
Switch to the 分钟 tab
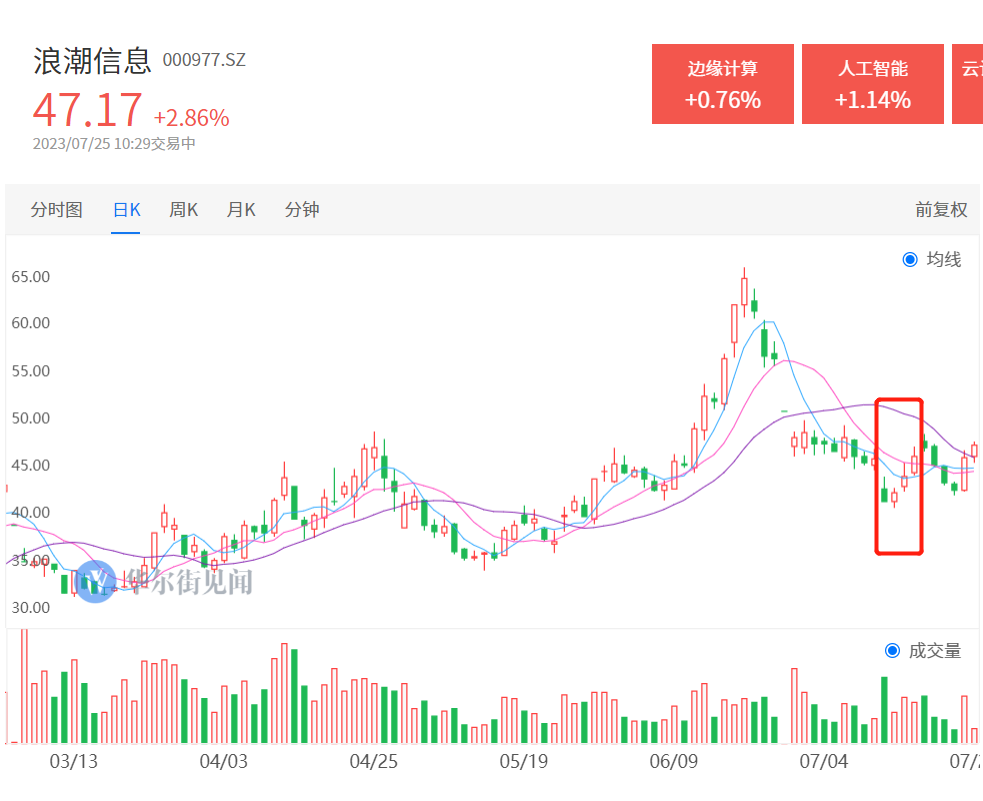[x=302, y=209]
